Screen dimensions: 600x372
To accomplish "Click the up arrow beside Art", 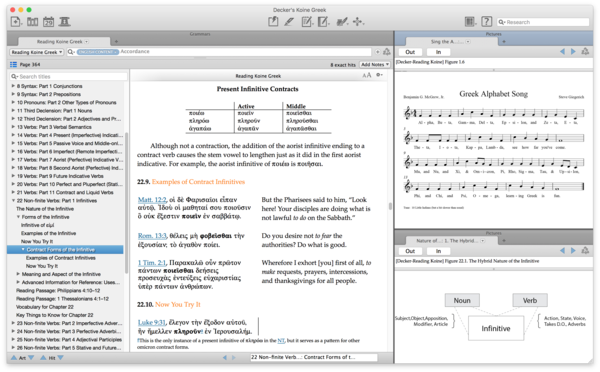I will 14,358.
